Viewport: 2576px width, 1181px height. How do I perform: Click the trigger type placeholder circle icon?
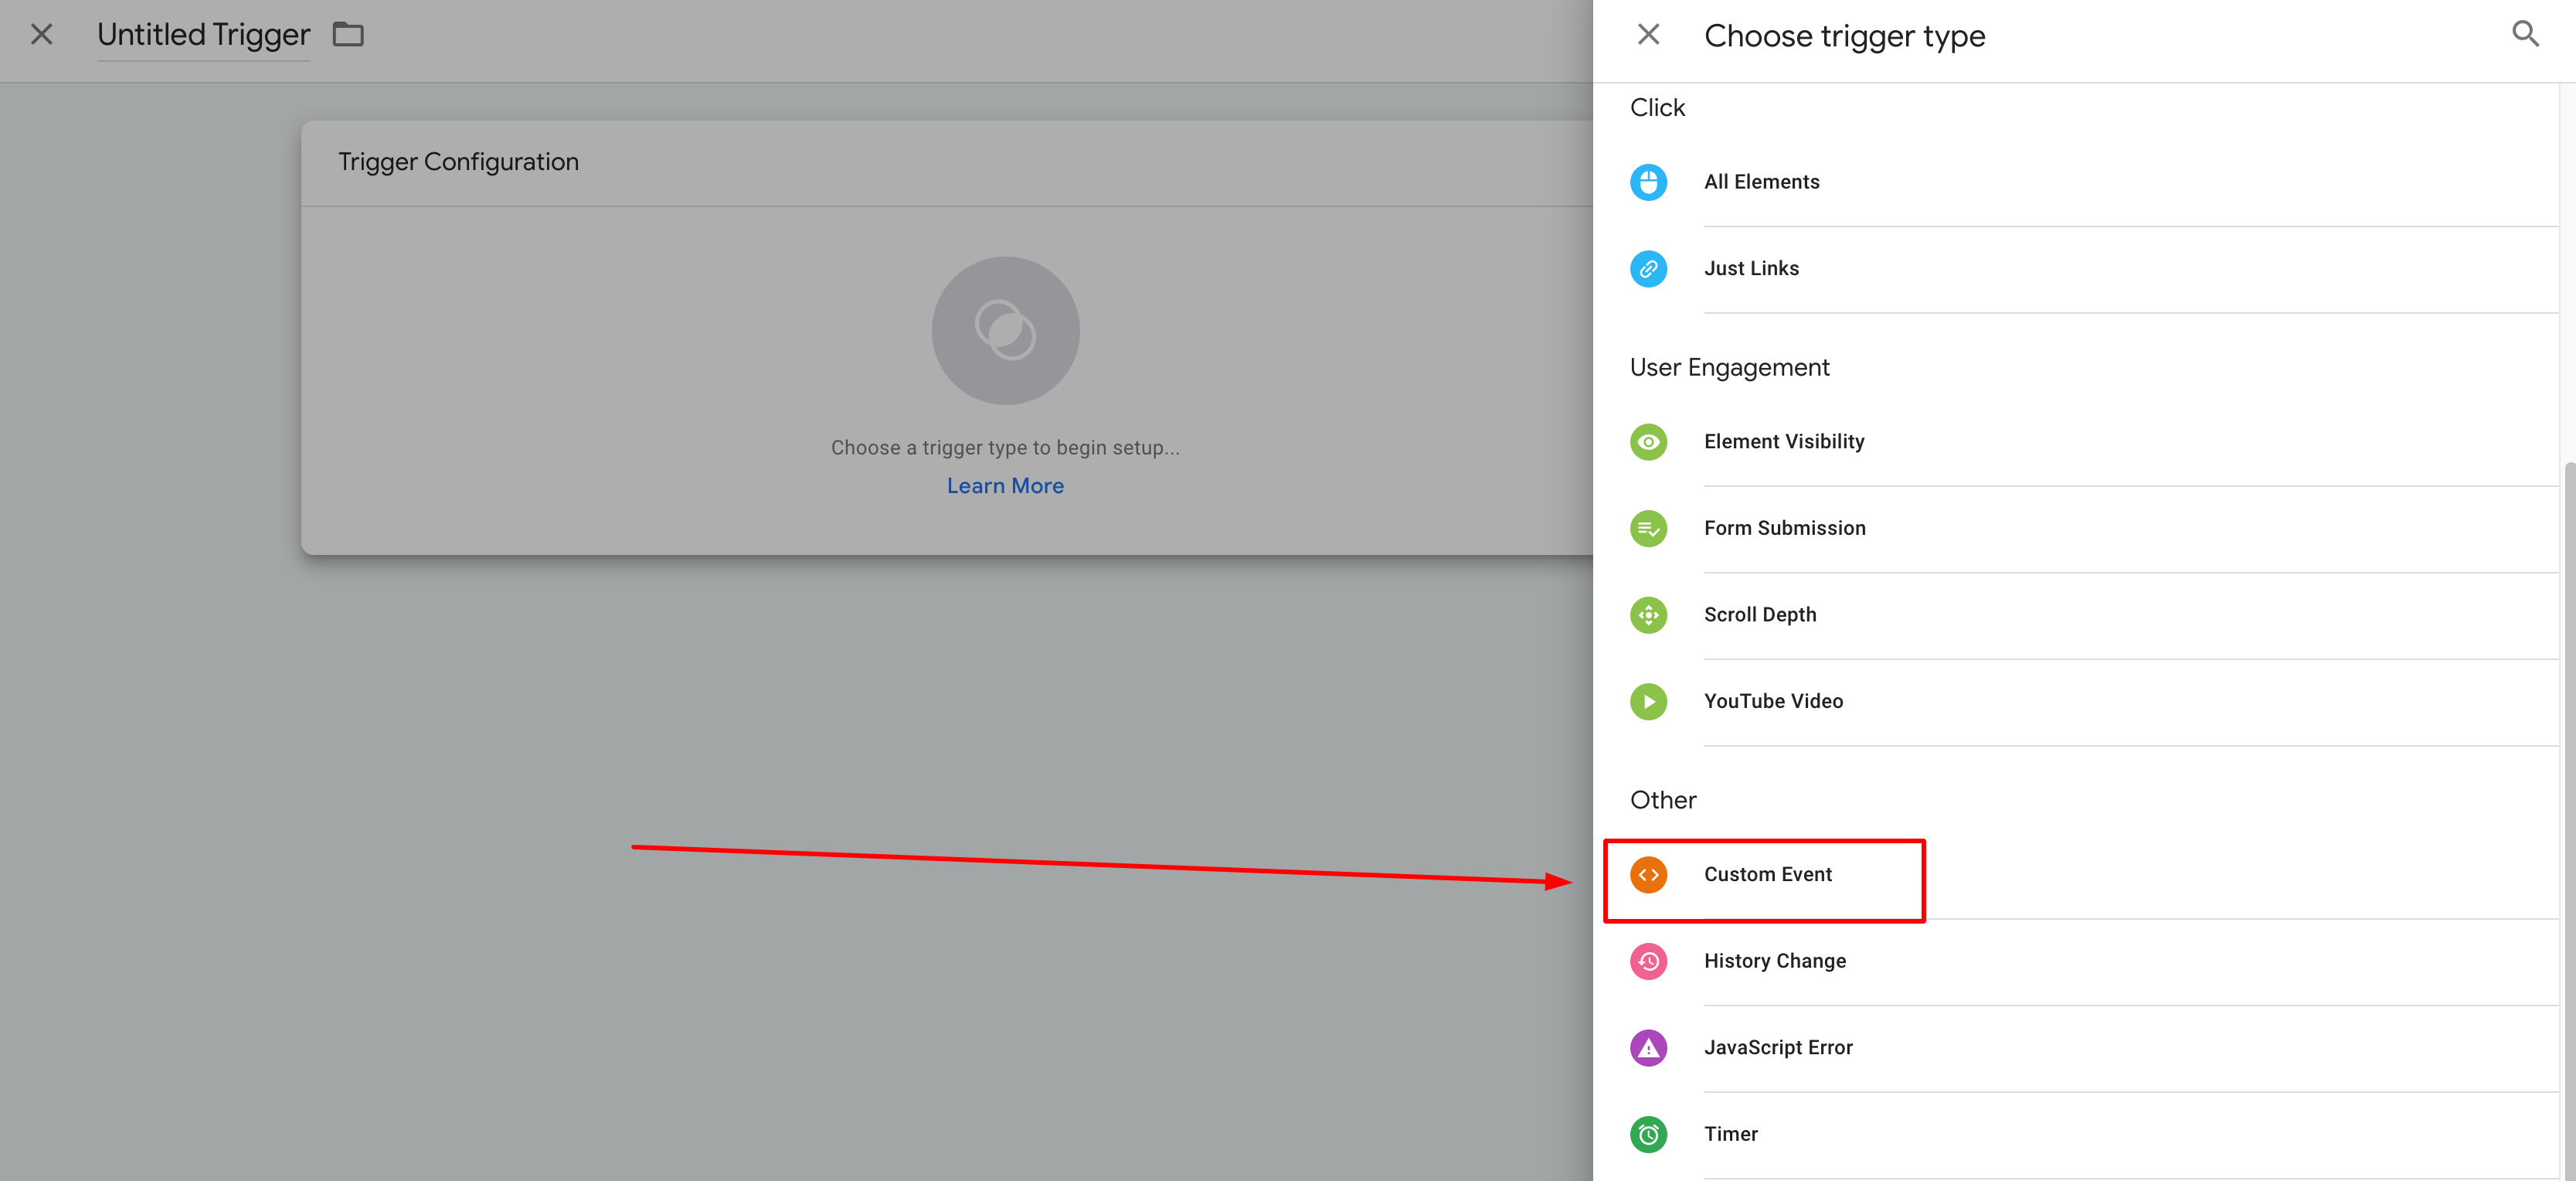(1005, 331)
